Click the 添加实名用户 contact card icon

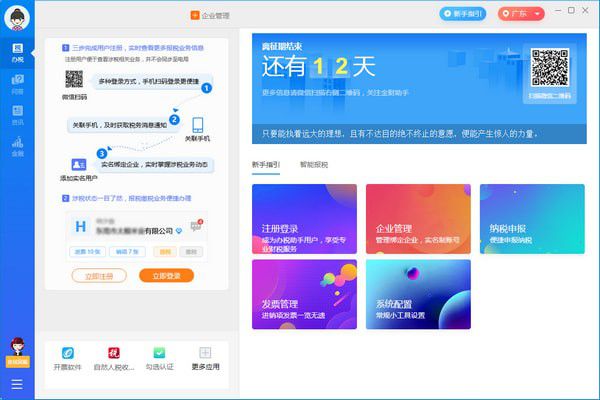pyautogui.click(x=79, y=165)
